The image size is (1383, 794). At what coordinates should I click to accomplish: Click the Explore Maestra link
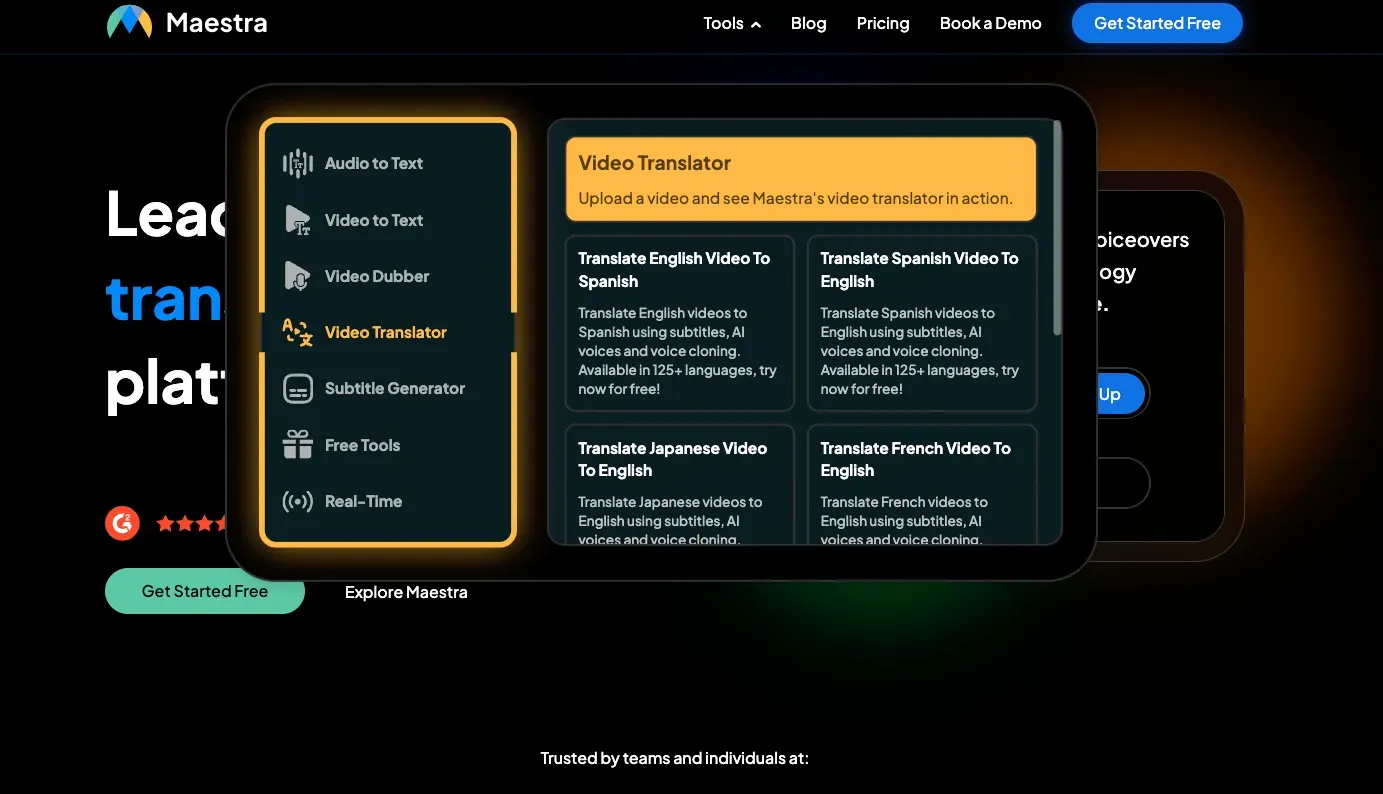[406, 592]
